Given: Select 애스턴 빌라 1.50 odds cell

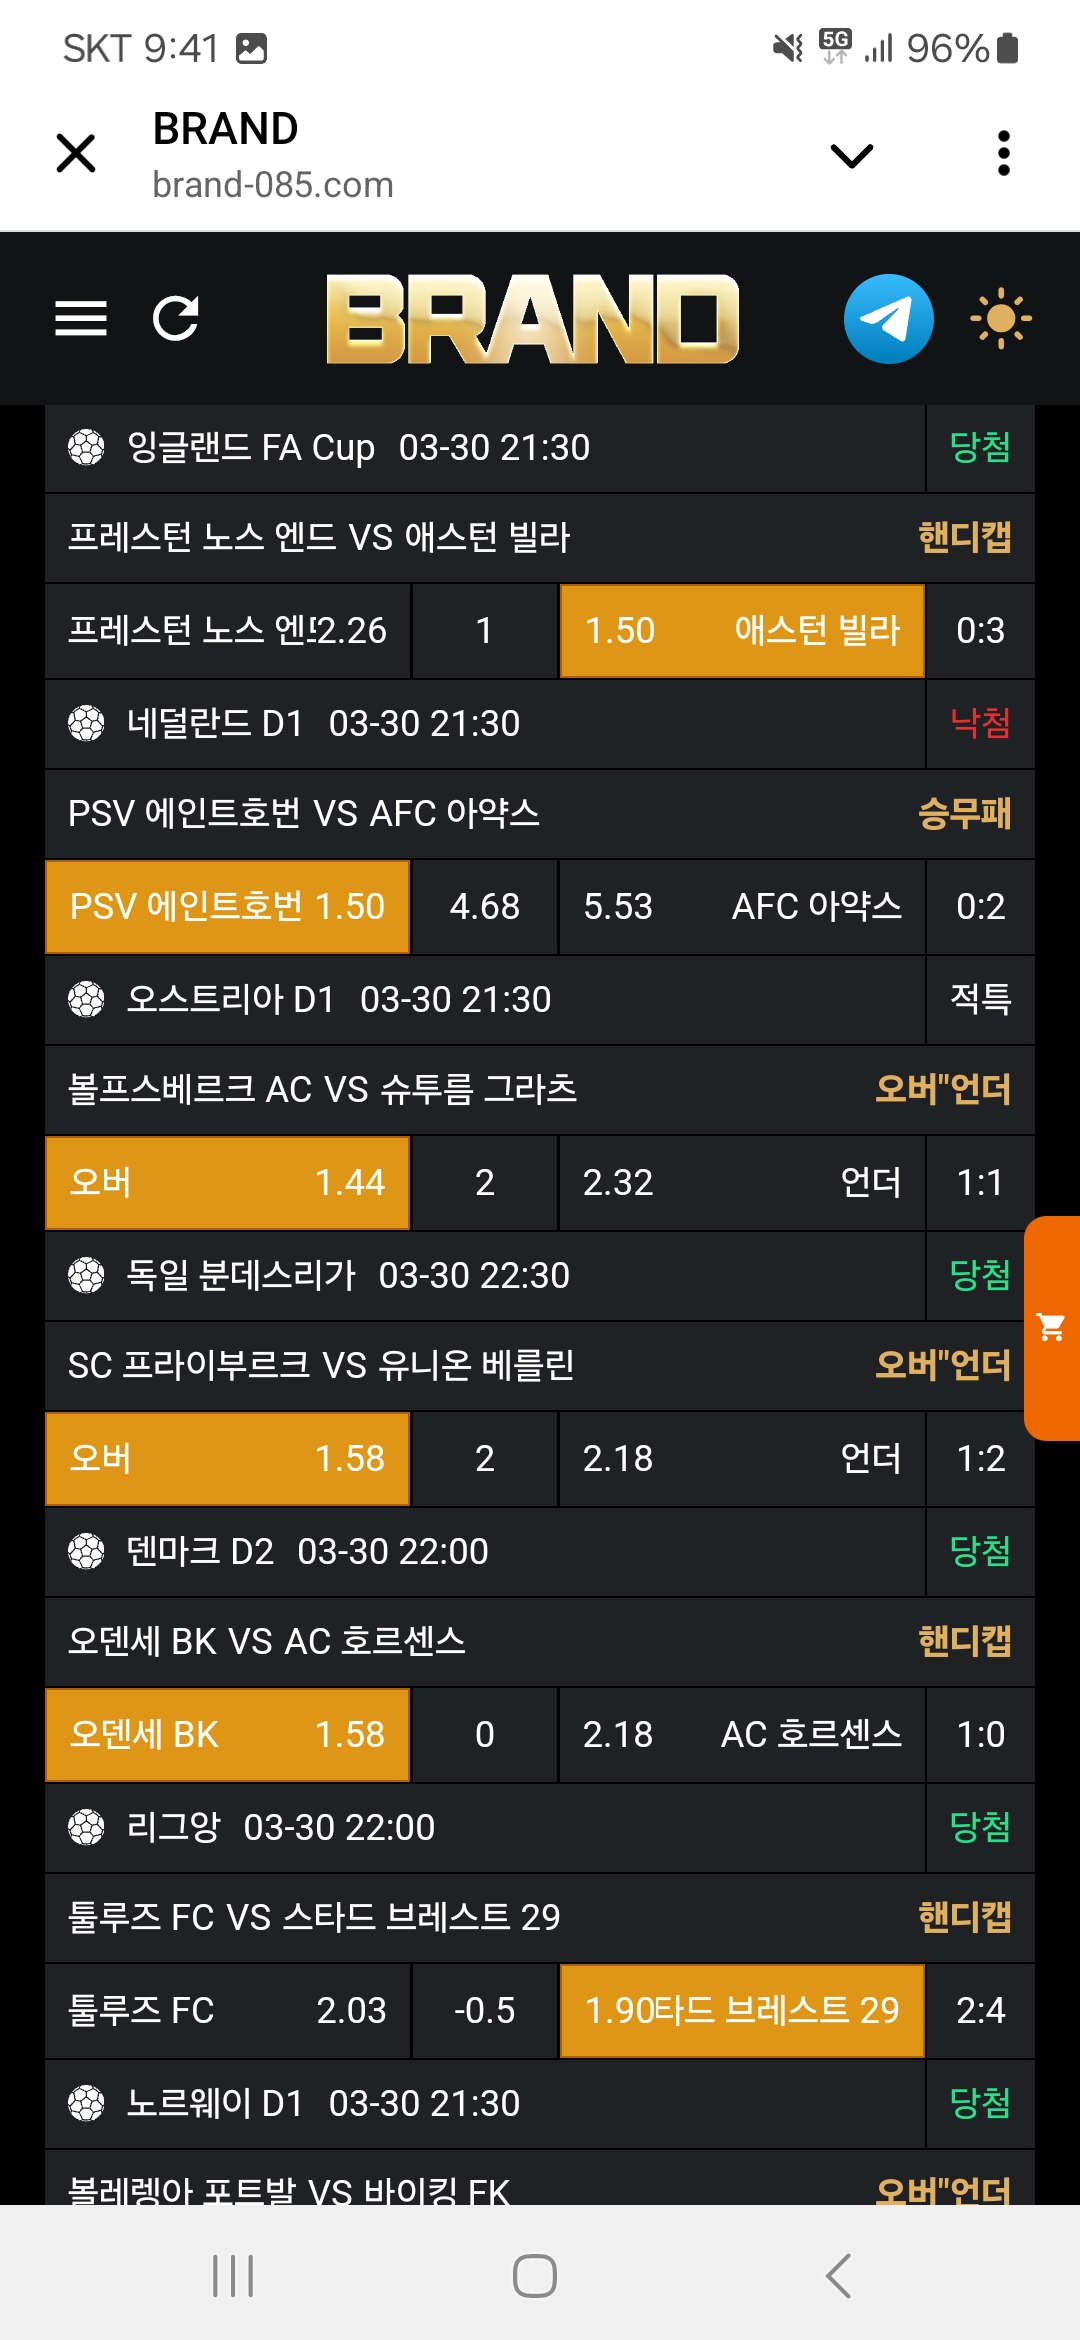Looking at the screenshot, I should point(742,631).
